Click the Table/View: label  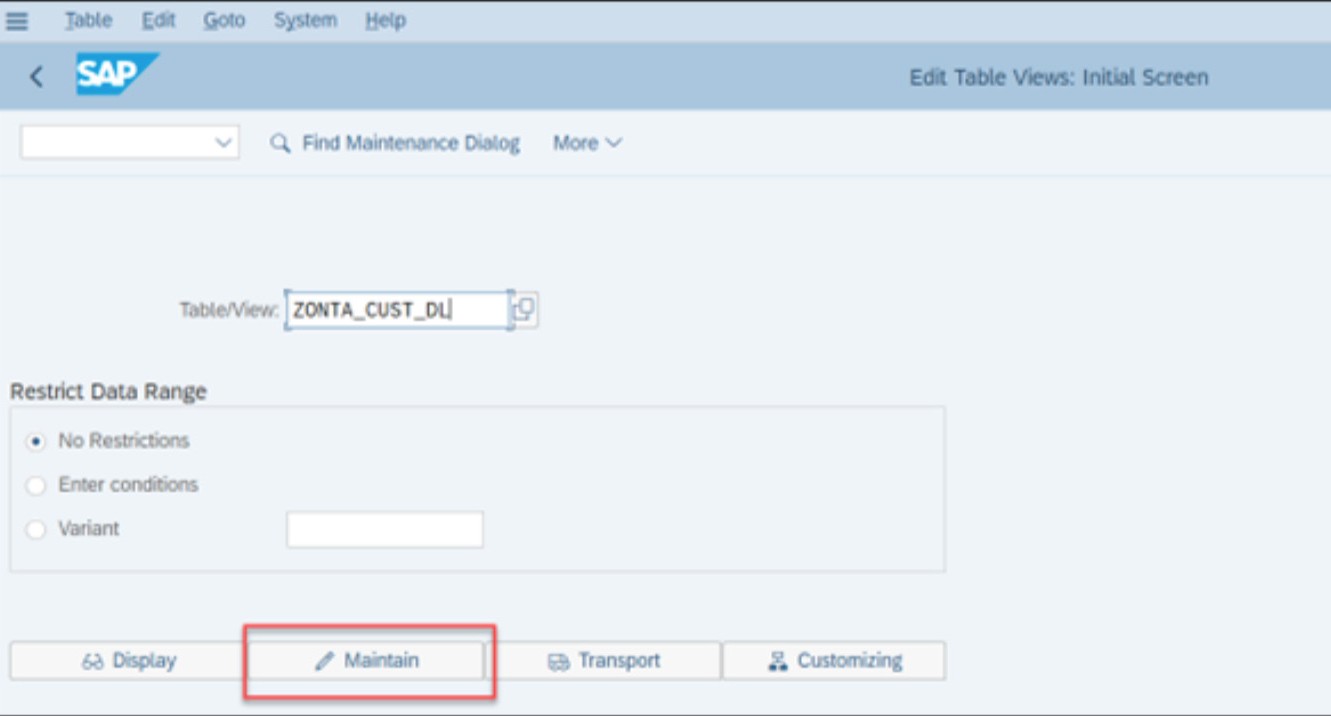pyautogui.click(x=229, y=310)
